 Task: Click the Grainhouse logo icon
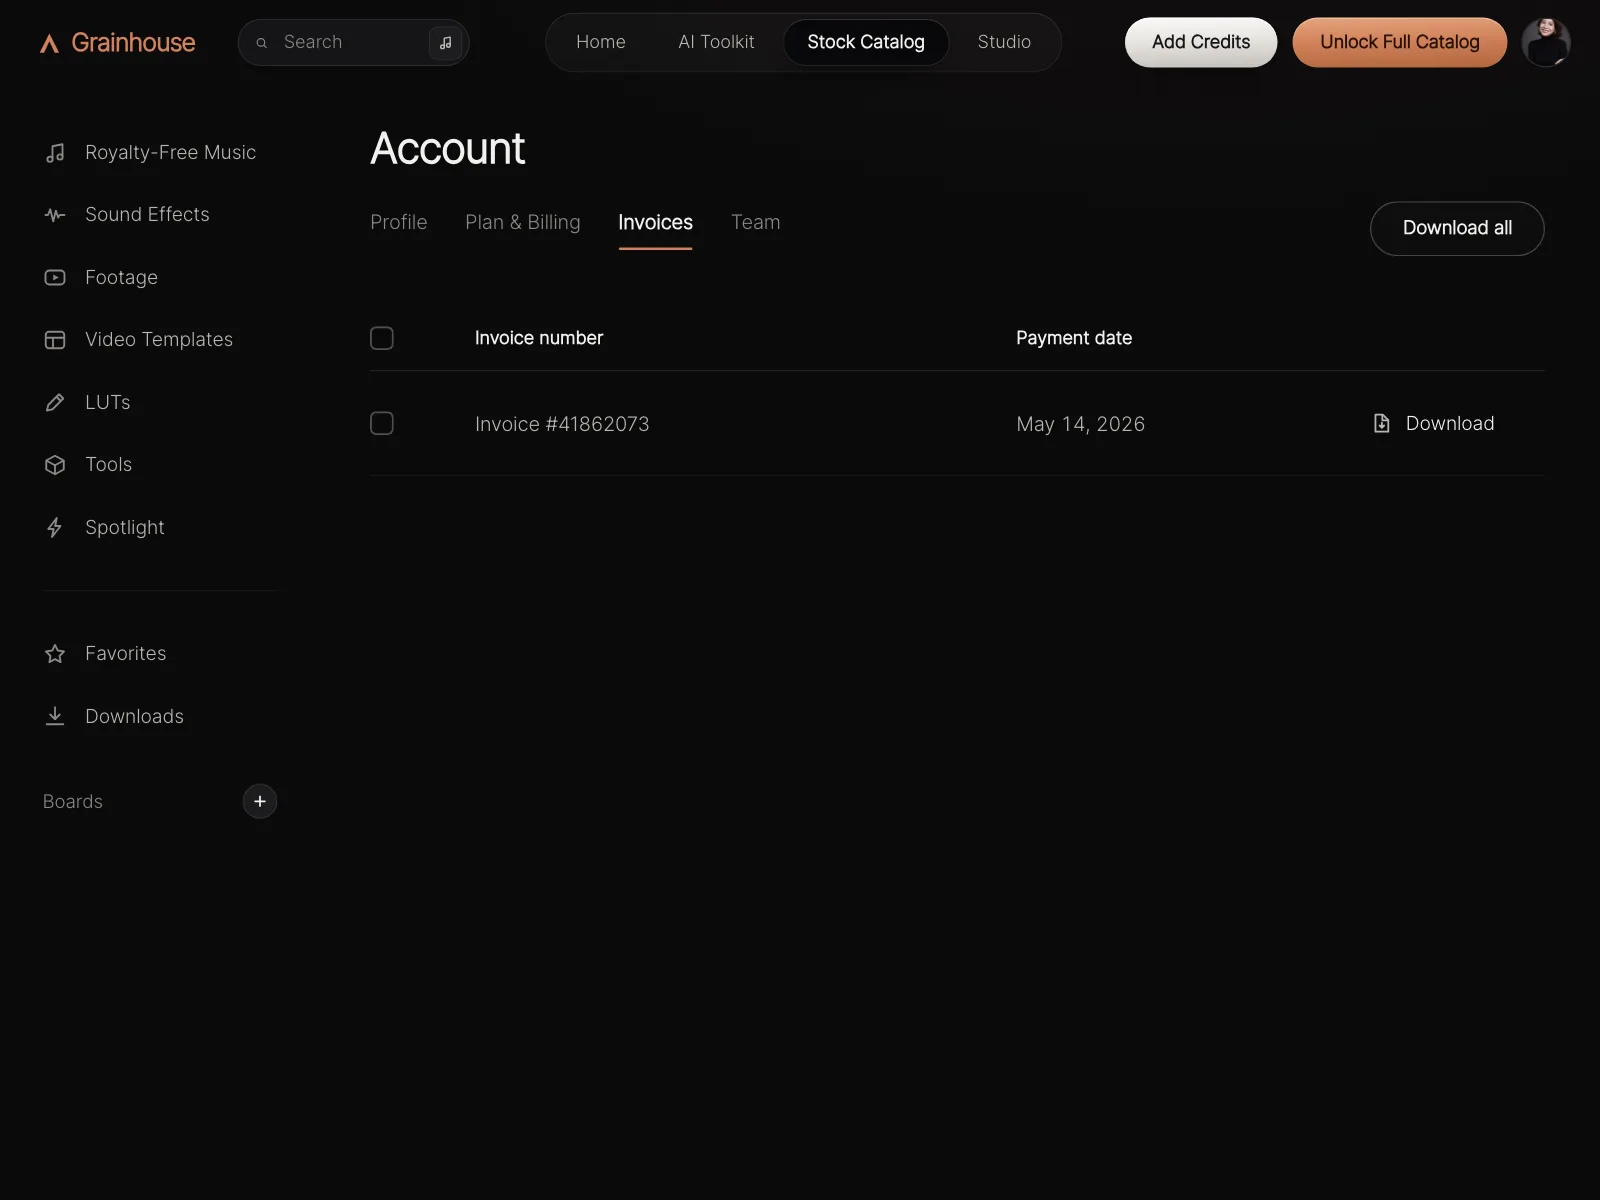click(49, 43)
